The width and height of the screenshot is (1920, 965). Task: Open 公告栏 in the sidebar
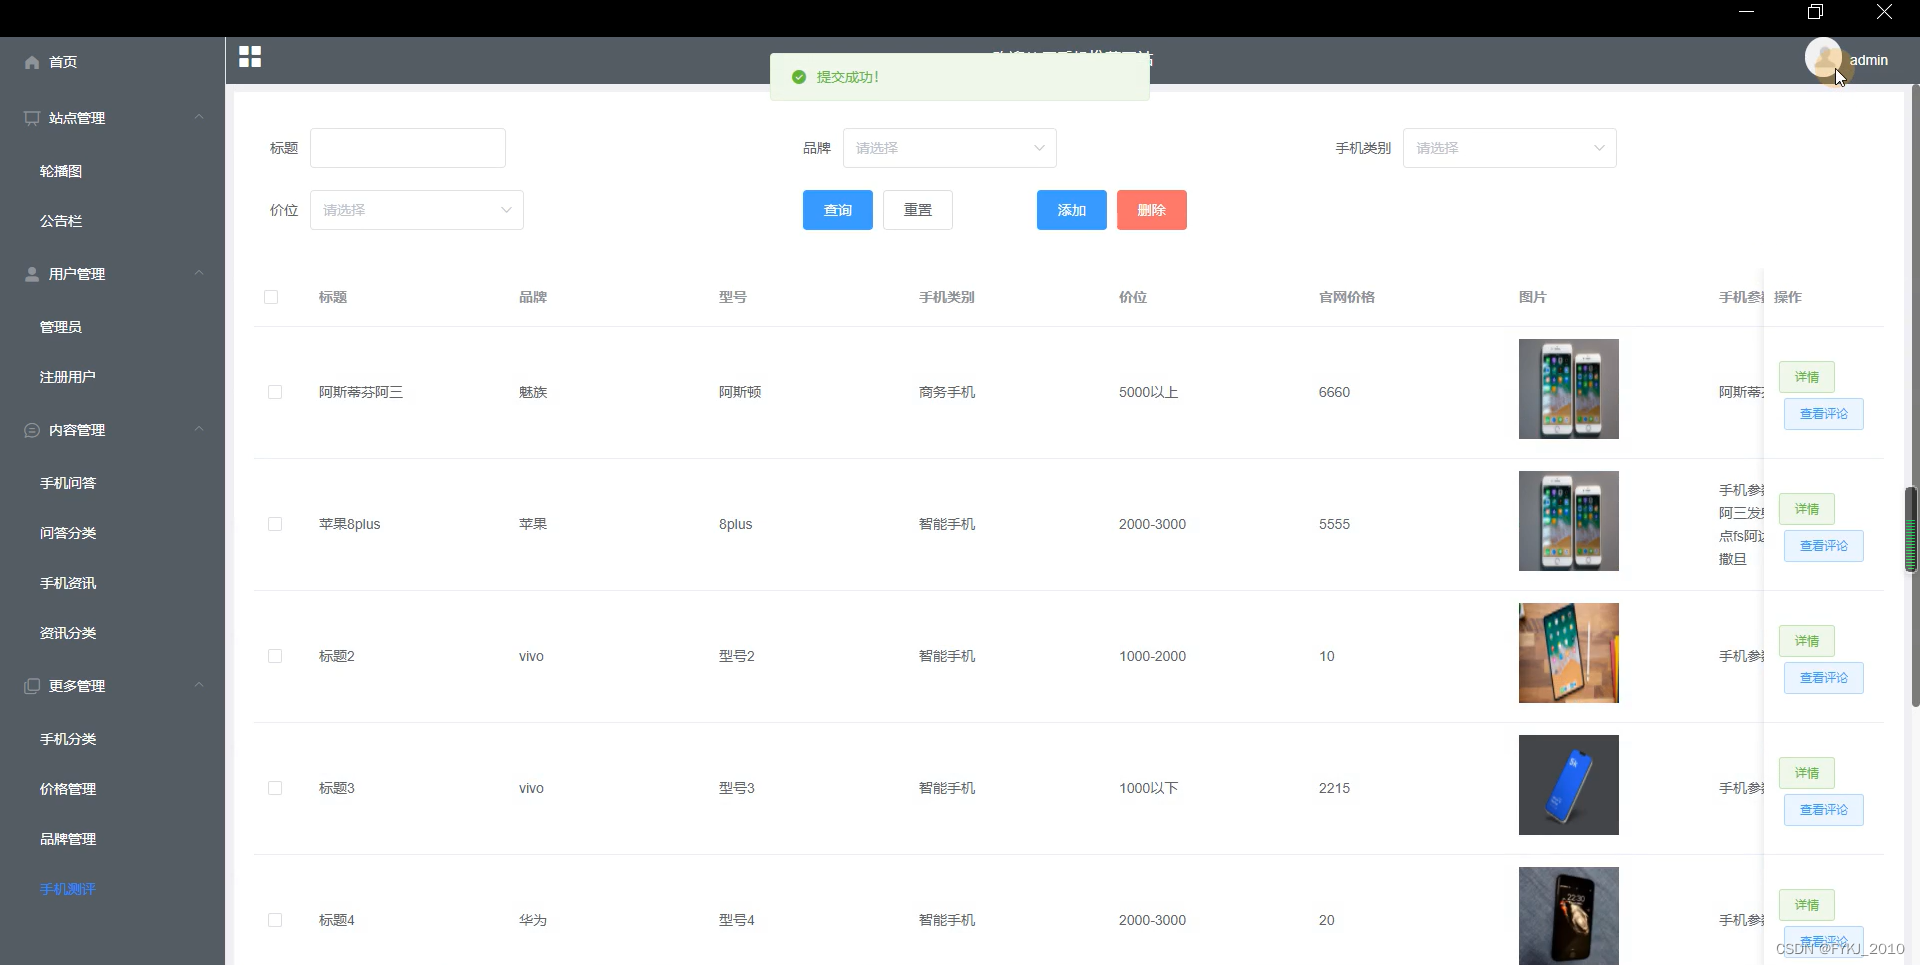click(x=61, y=221)
